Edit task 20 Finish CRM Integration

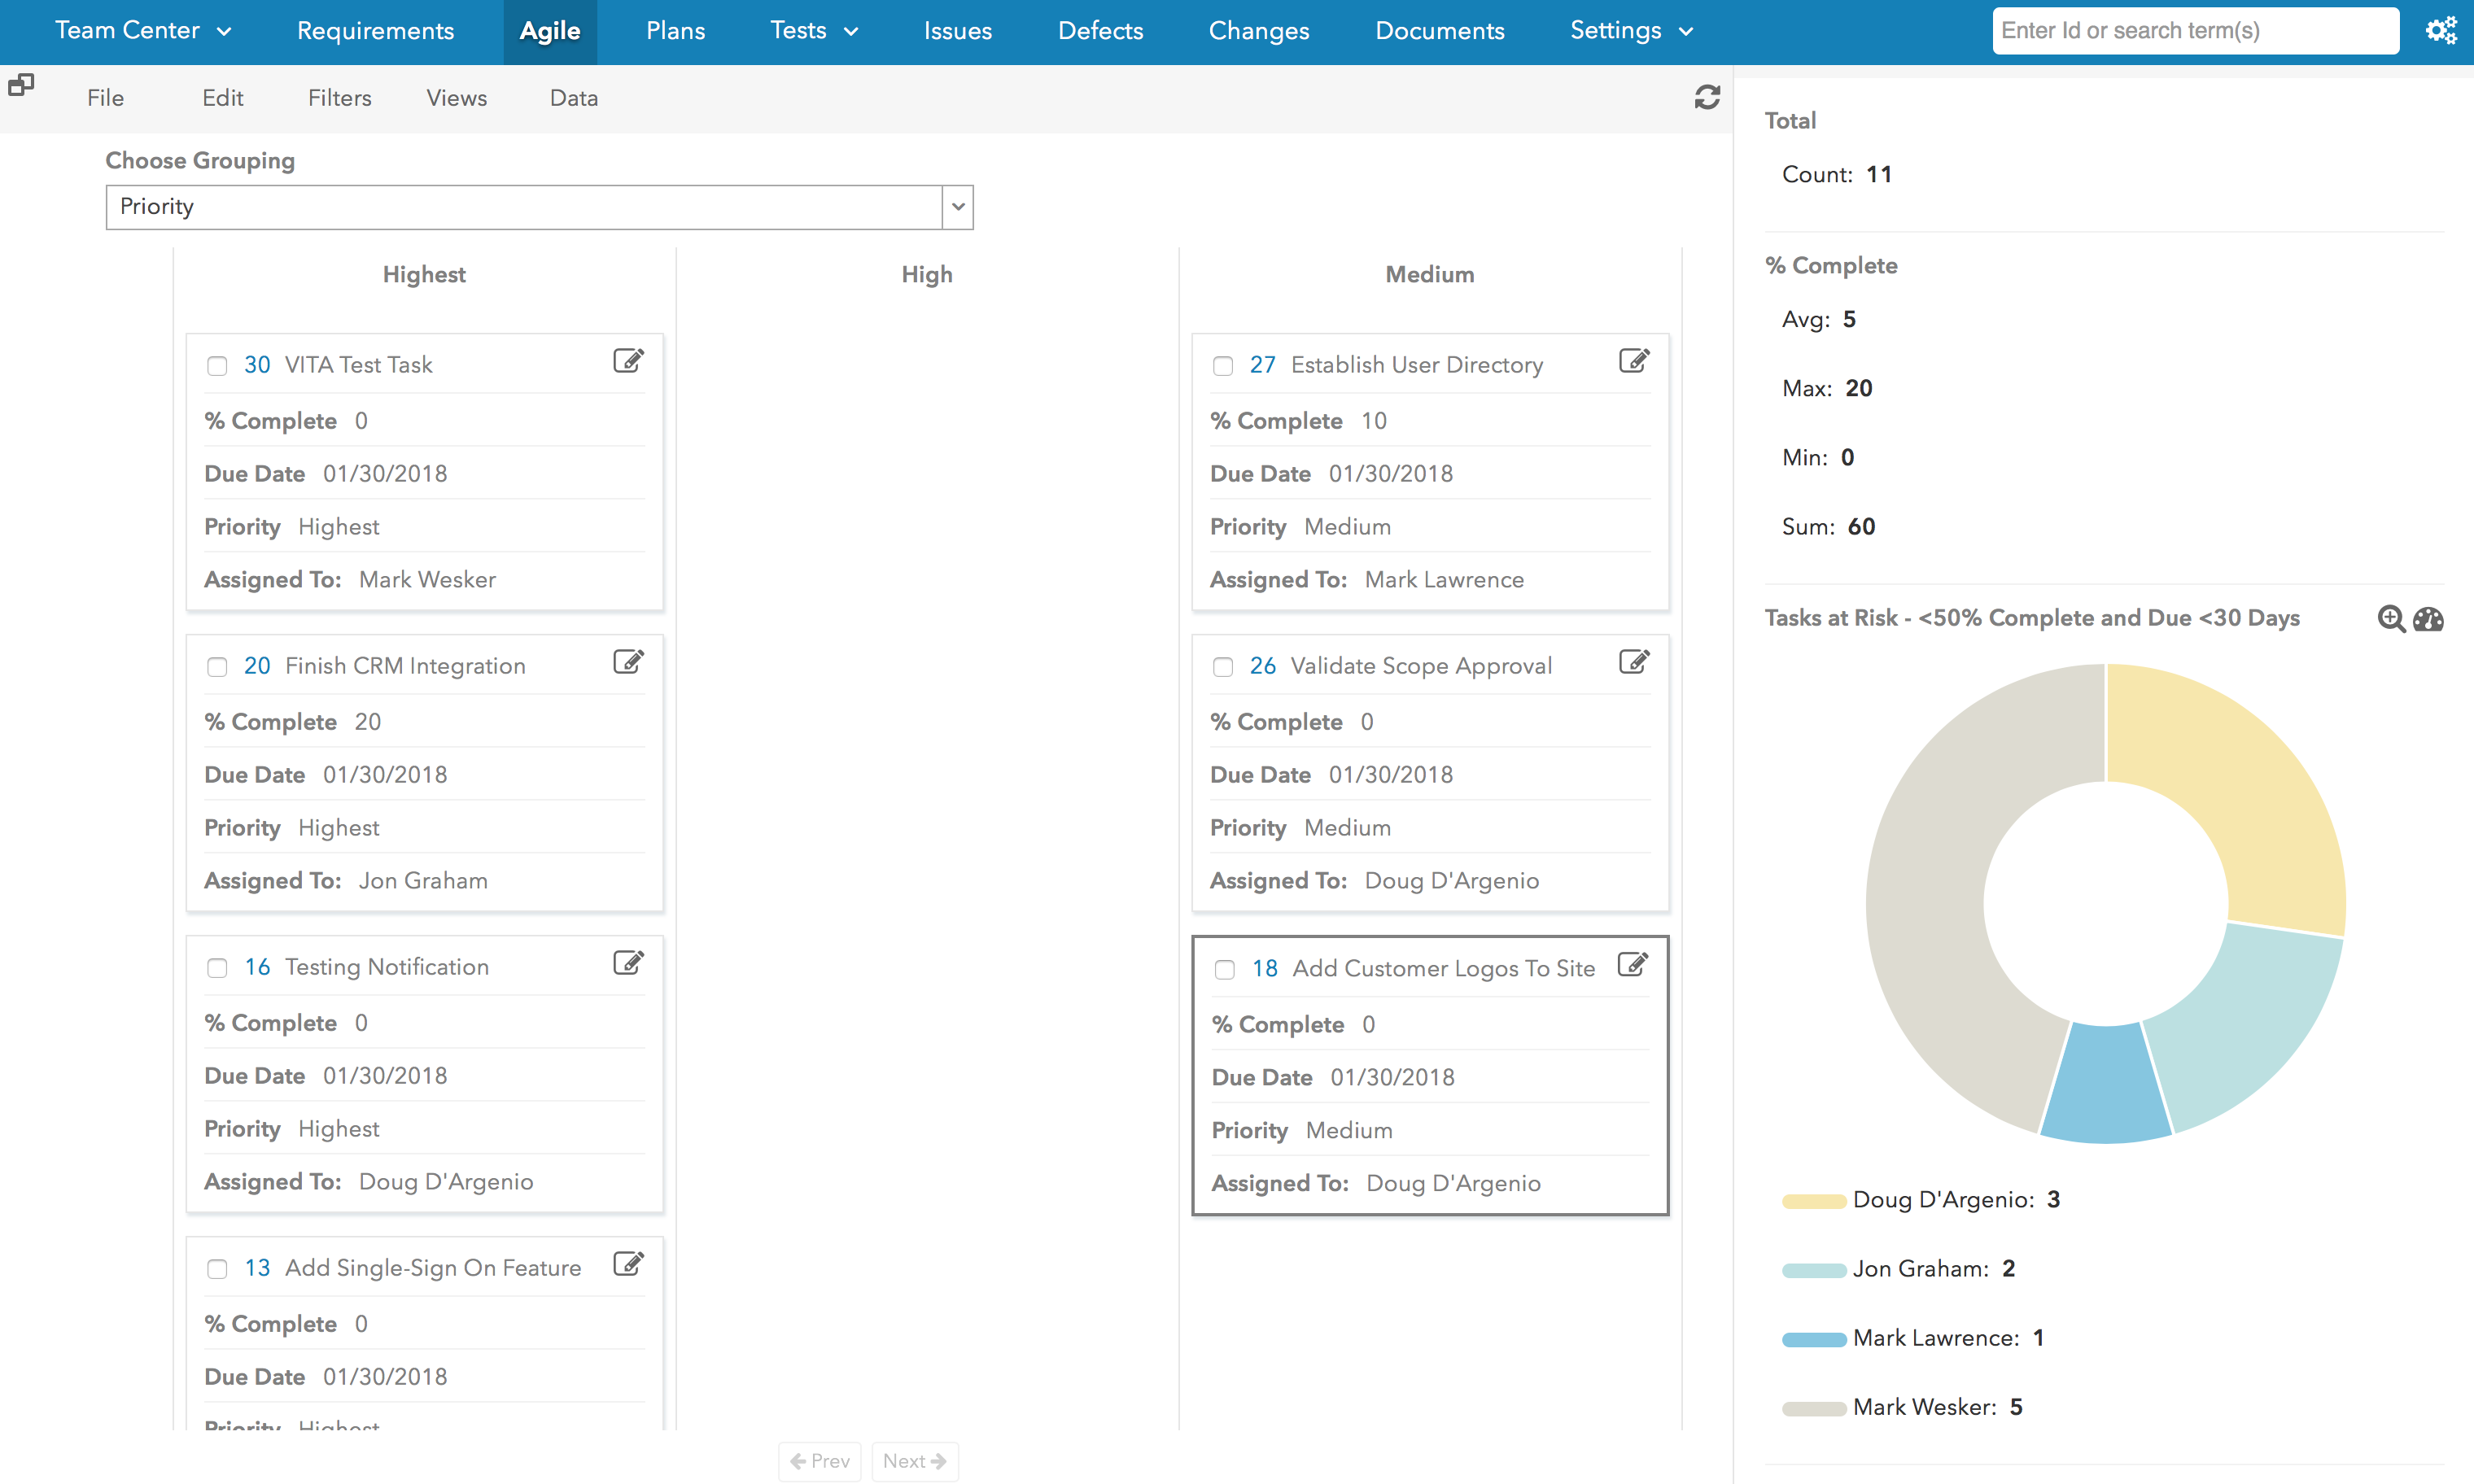tap(628, 662)
